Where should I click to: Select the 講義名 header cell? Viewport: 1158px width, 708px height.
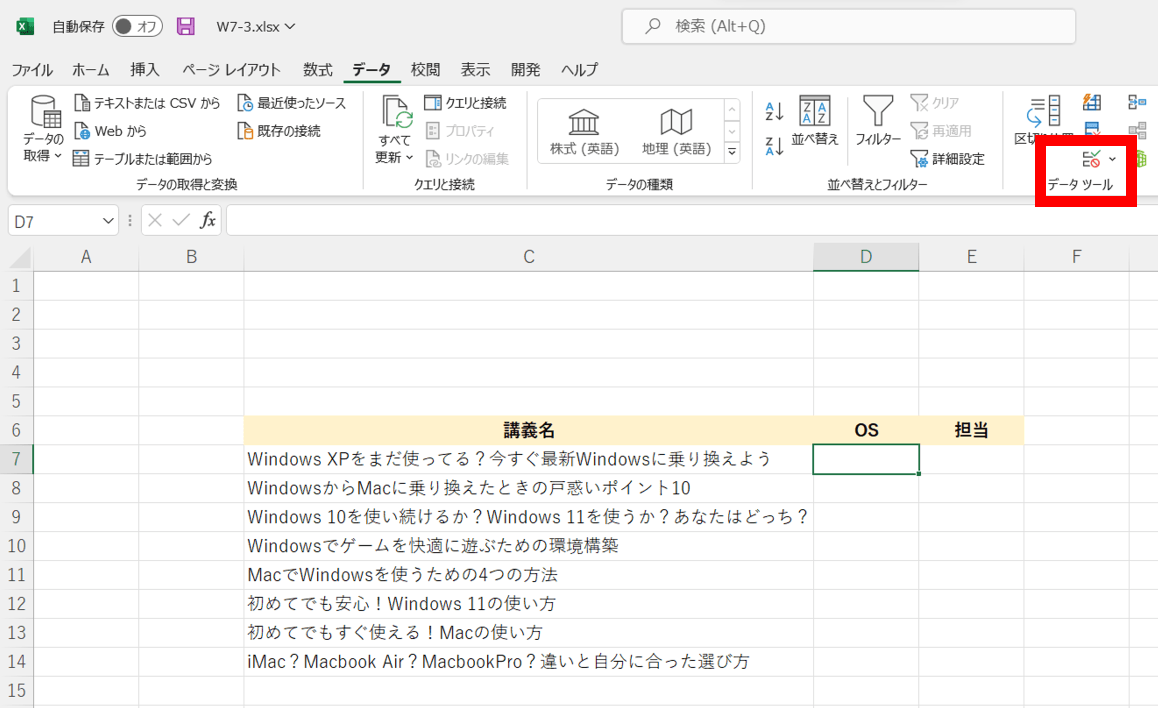(x=529, y=430)
